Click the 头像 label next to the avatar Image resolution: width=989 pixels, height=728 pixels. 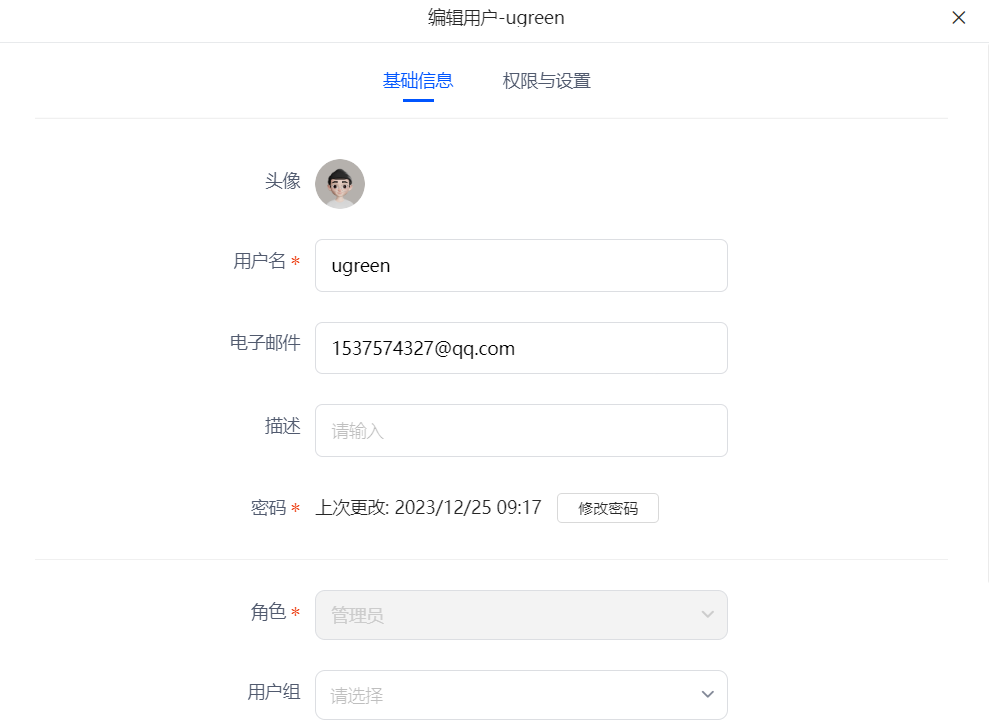(x=283, y=181)
